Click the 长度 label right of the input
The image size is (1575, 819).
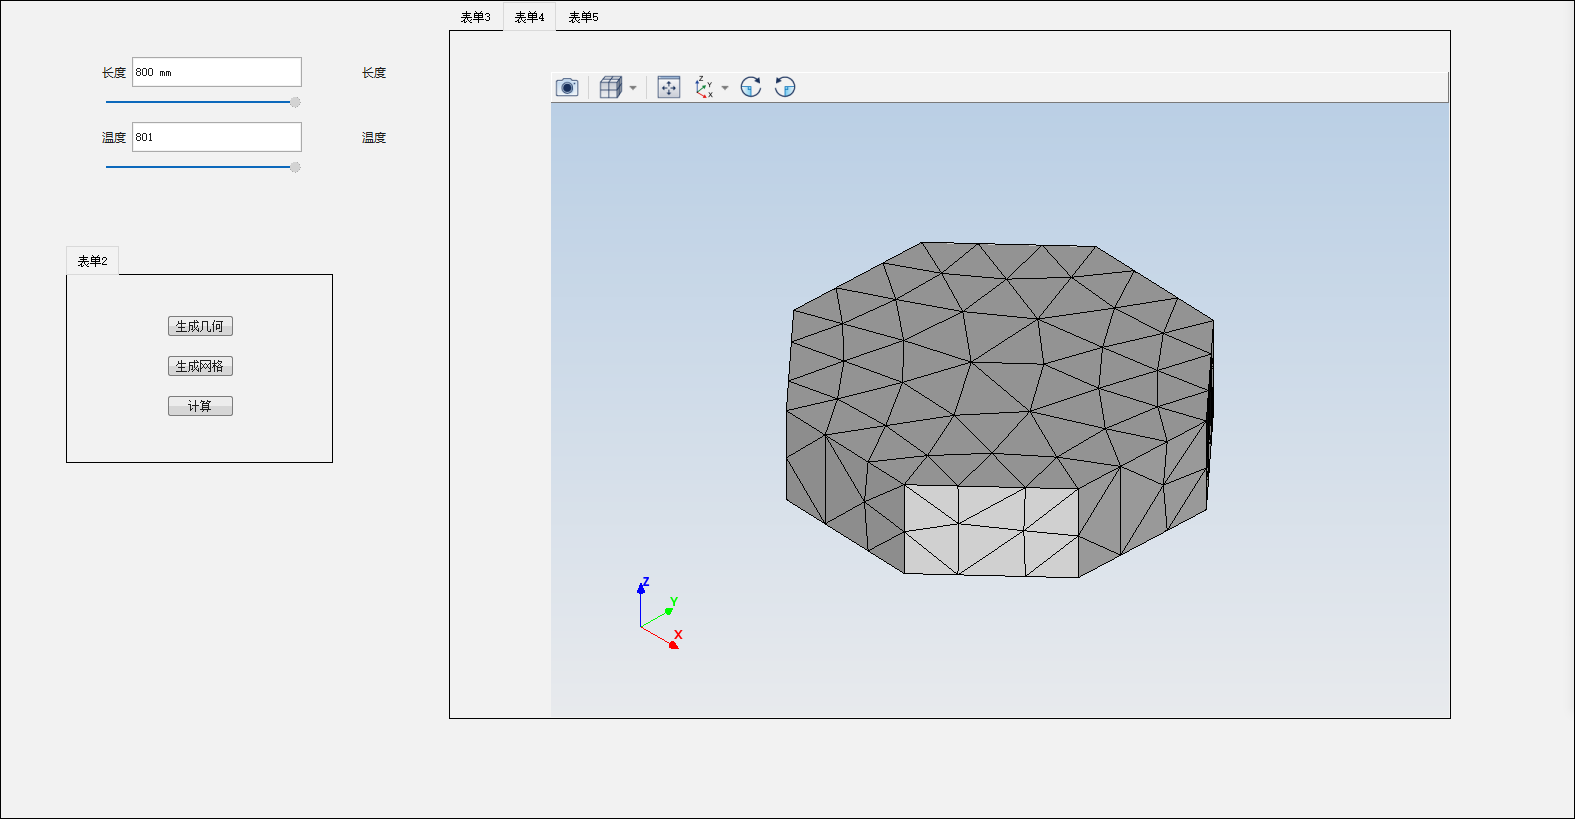coord(374,73)
